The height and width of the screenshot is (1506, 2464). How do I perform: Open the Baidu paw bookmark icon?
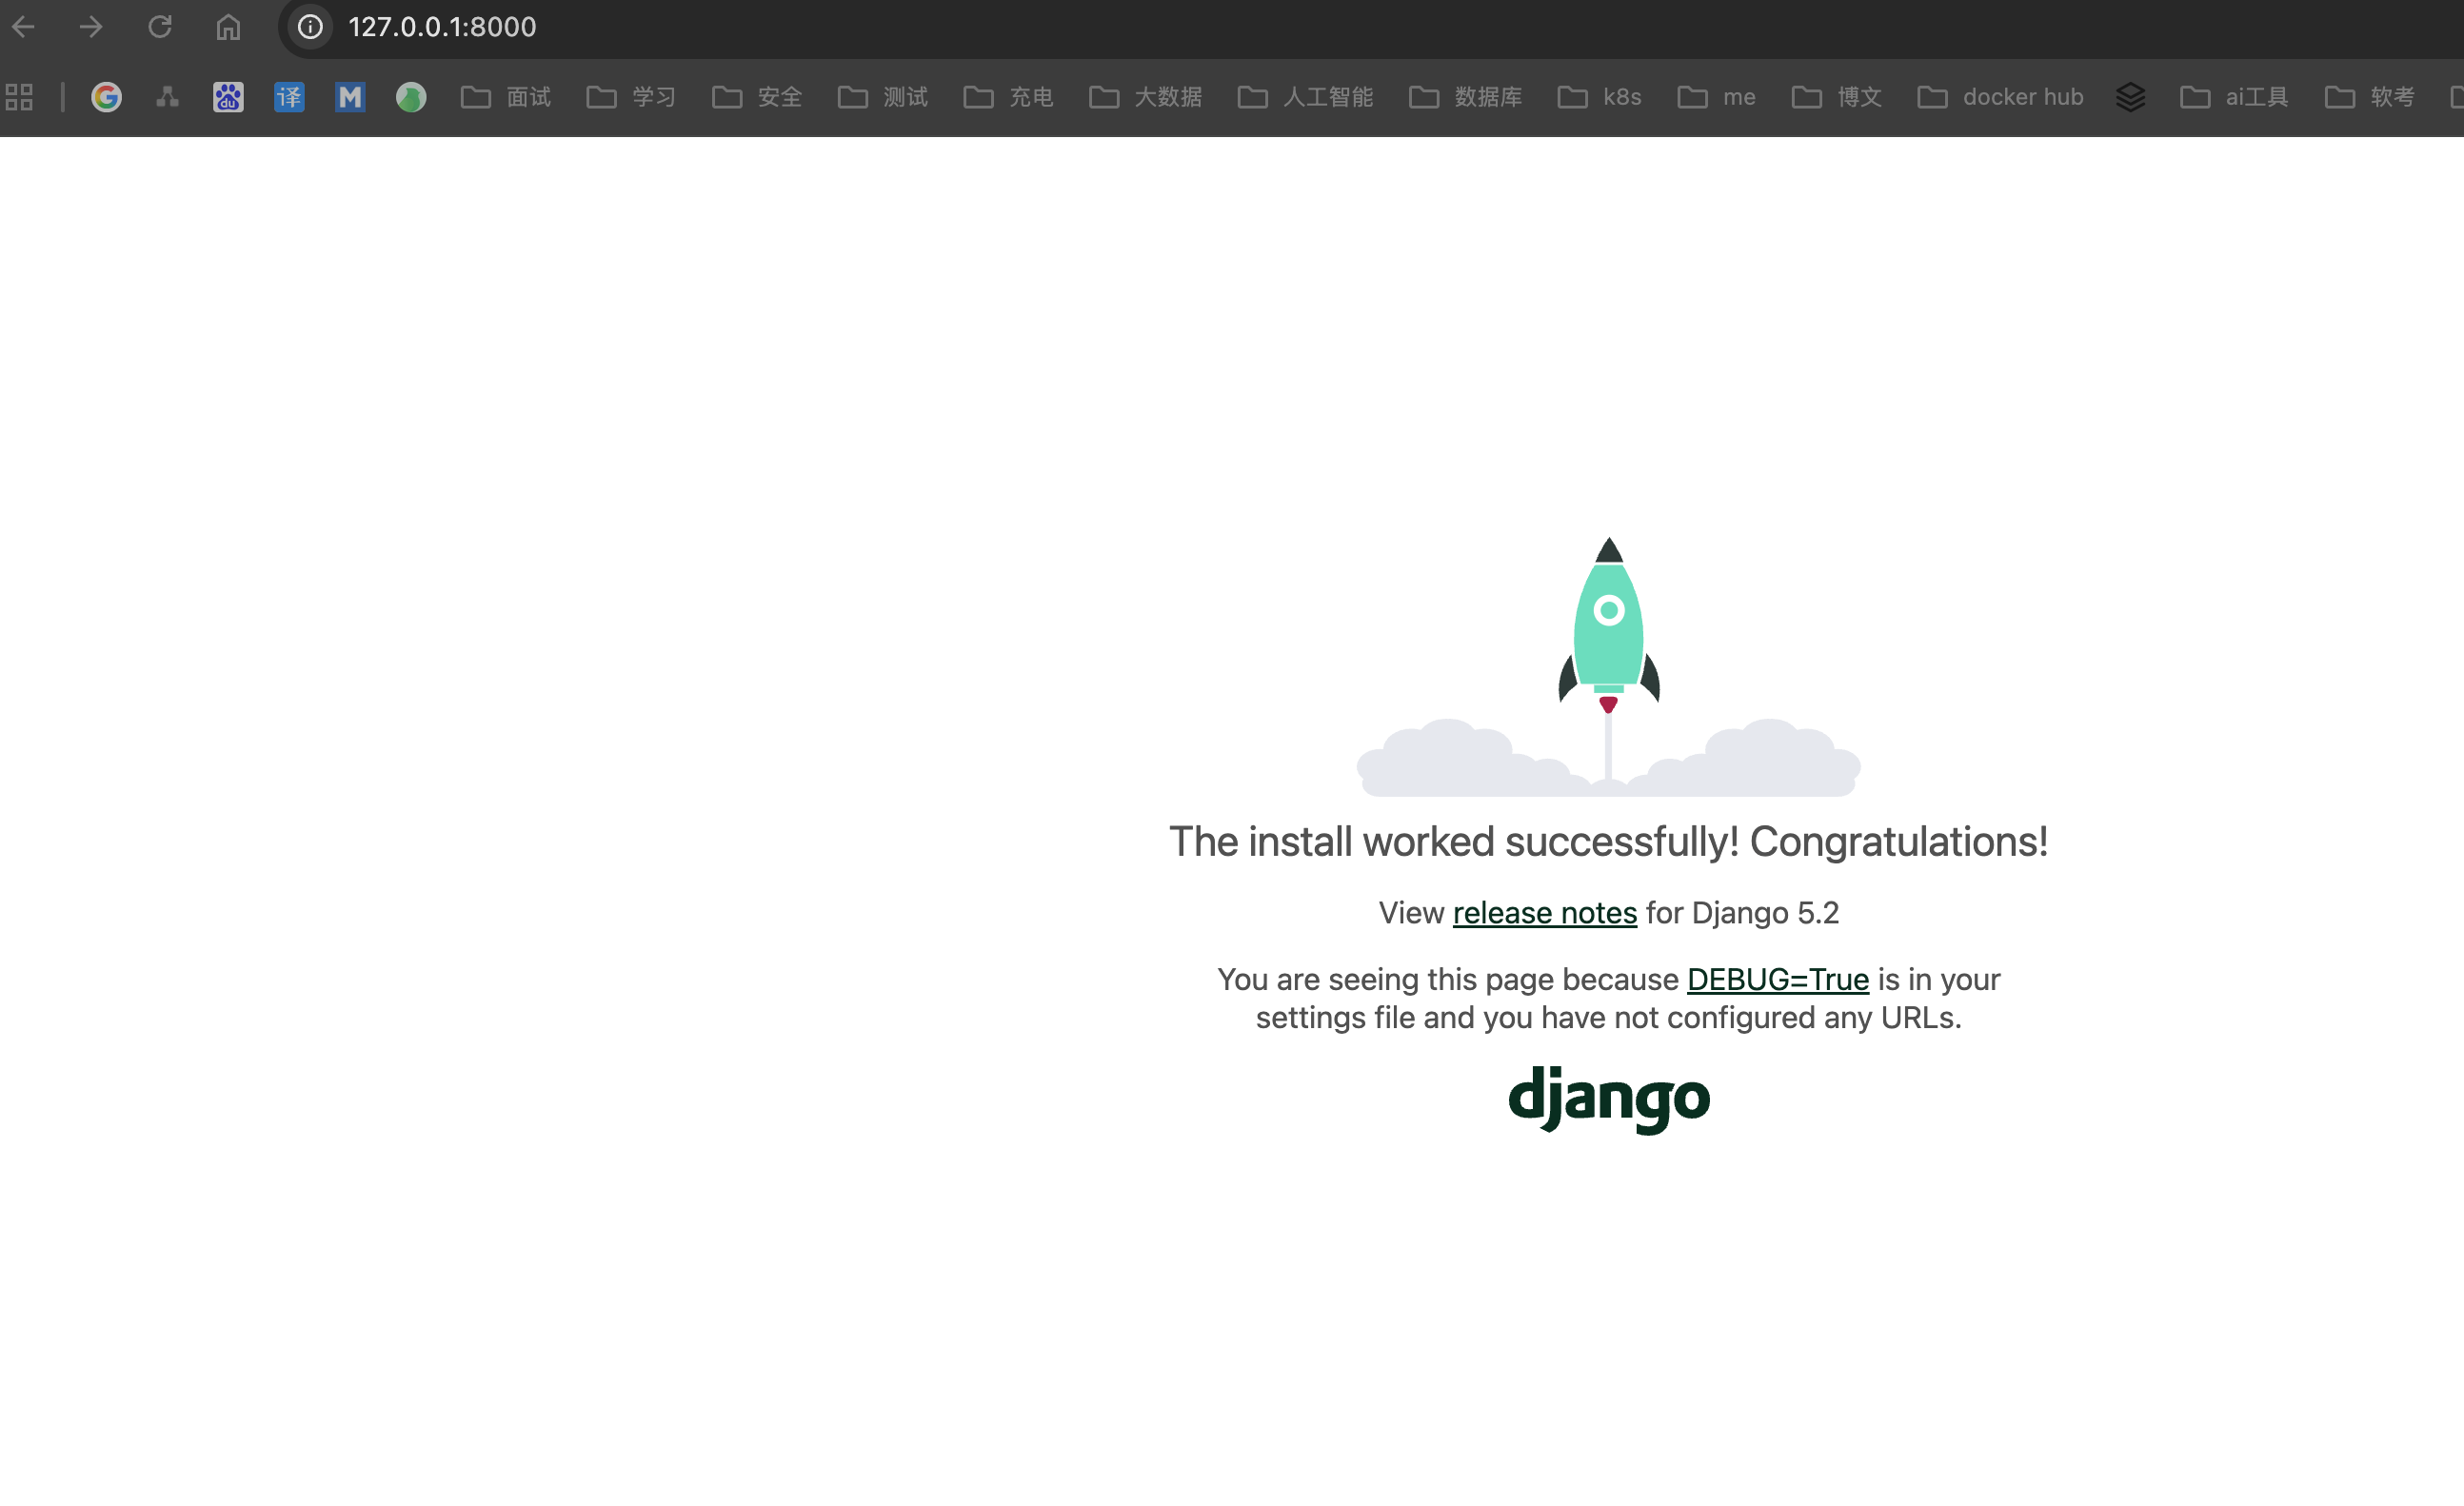coord(228,97)
